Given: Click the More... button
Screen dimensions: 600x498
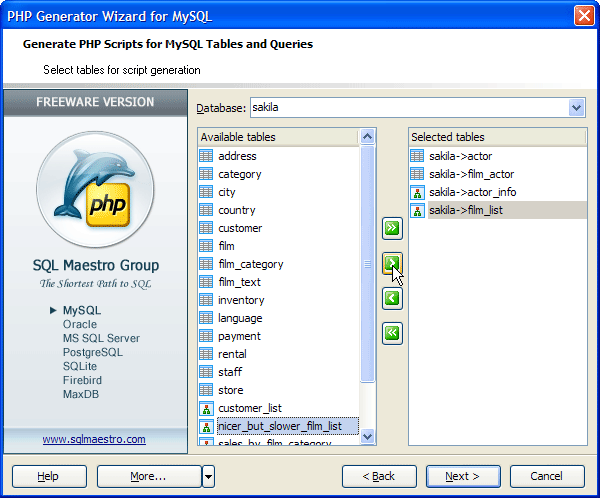Looking at the screenshot, I should 149,477.
